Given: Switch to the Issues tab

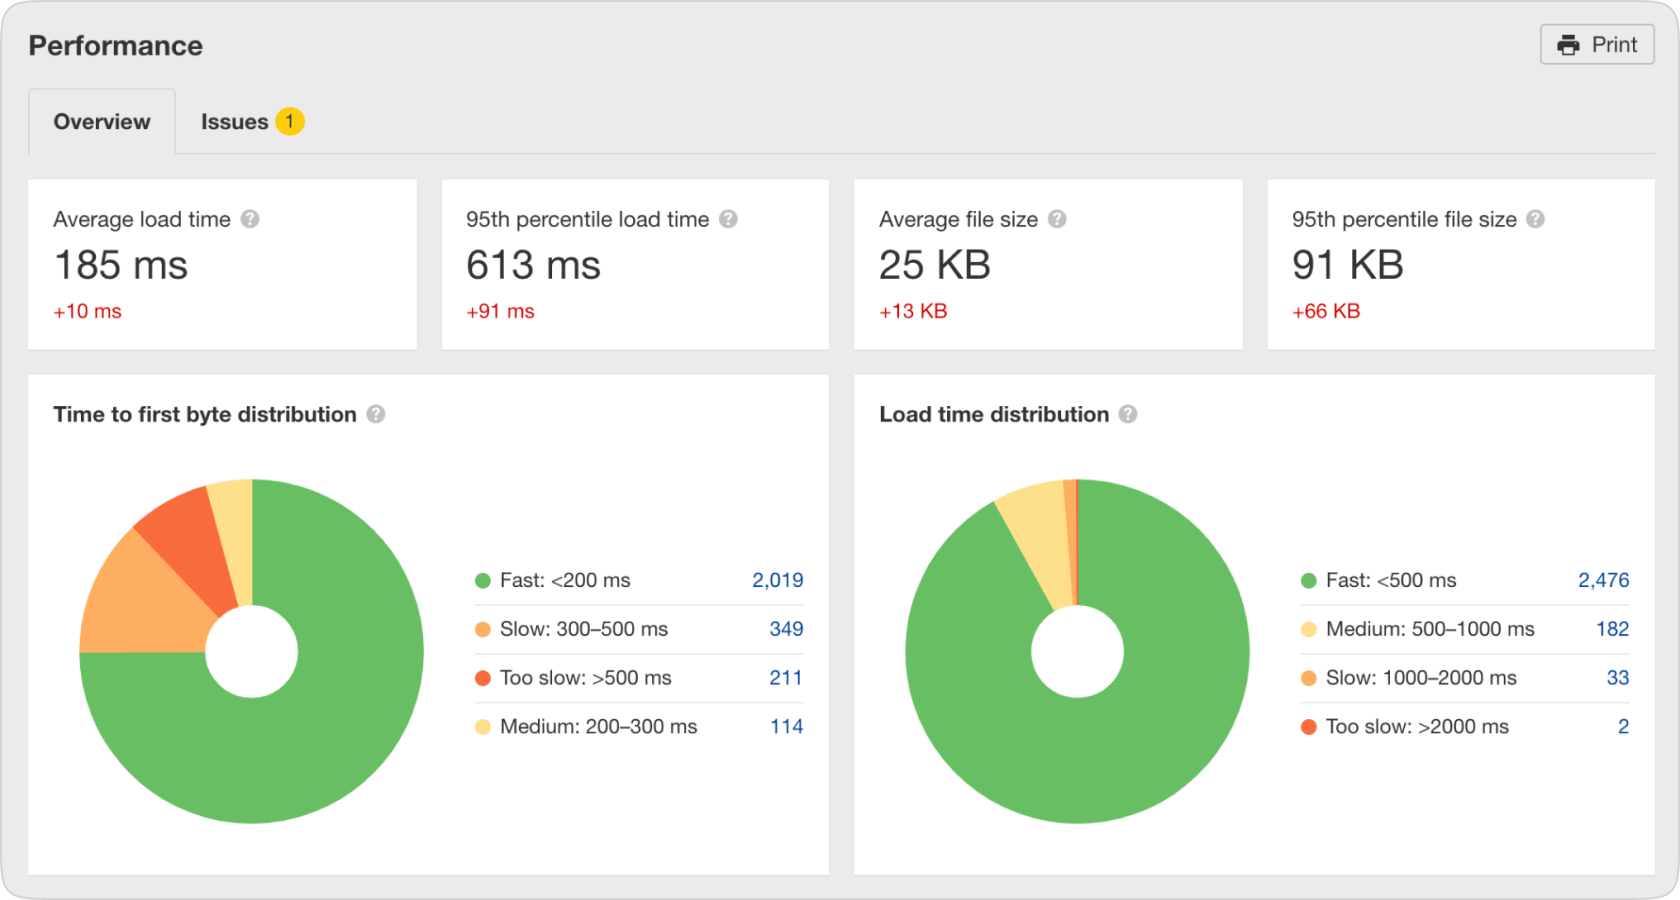Looking at the screenshot, I should (235, 122).
